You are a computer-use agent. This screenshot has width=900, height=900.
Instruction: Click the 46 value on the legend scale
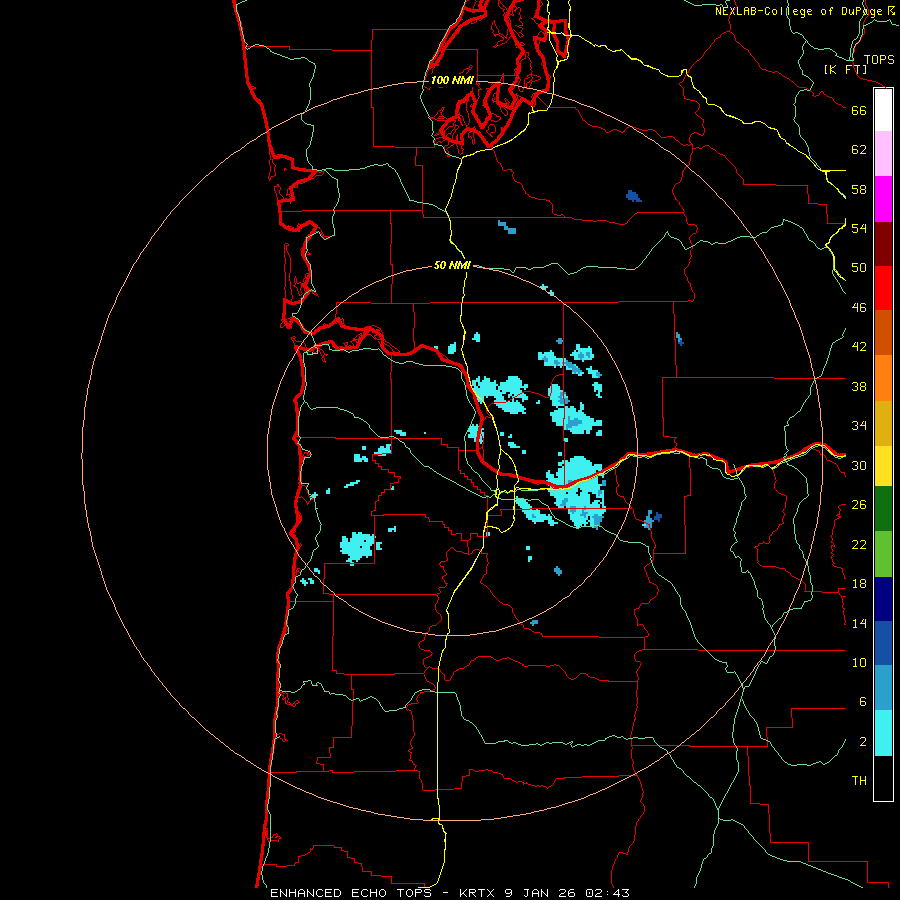(x=859, y=308)
